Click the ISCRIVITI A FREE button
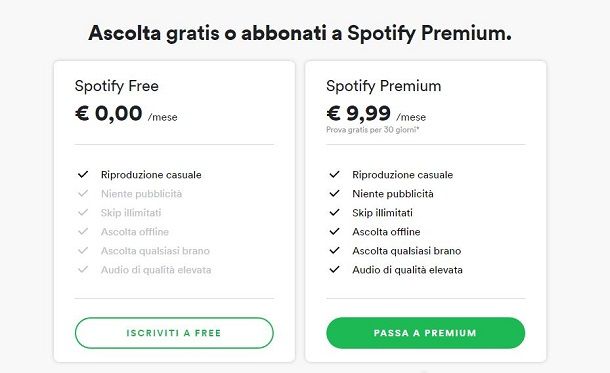Screen dimensions: 610x373 pyautogui.click(x=174, y=333)
